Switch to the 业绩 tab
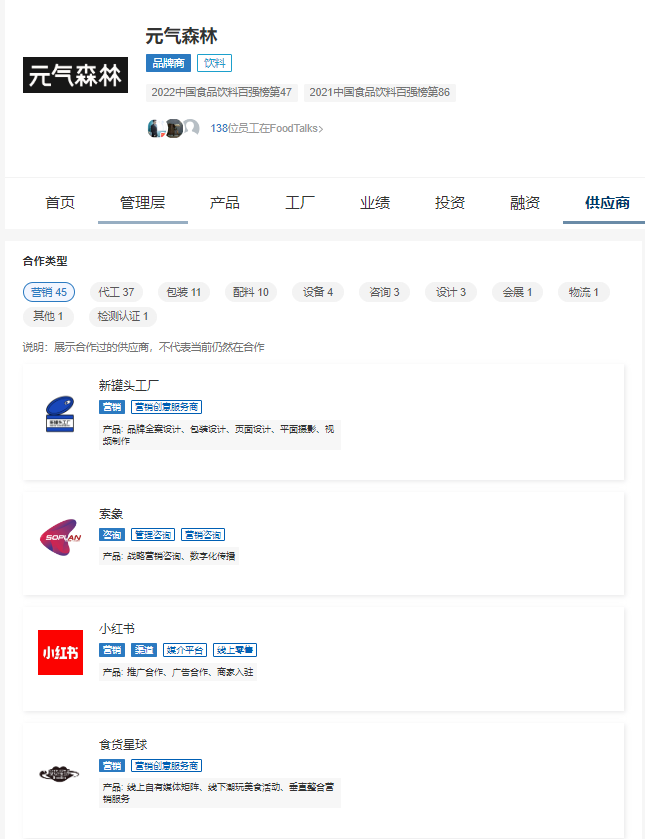The height and width of the screenshot is (839, 645). pyautogui.click(x=375, y=203)
